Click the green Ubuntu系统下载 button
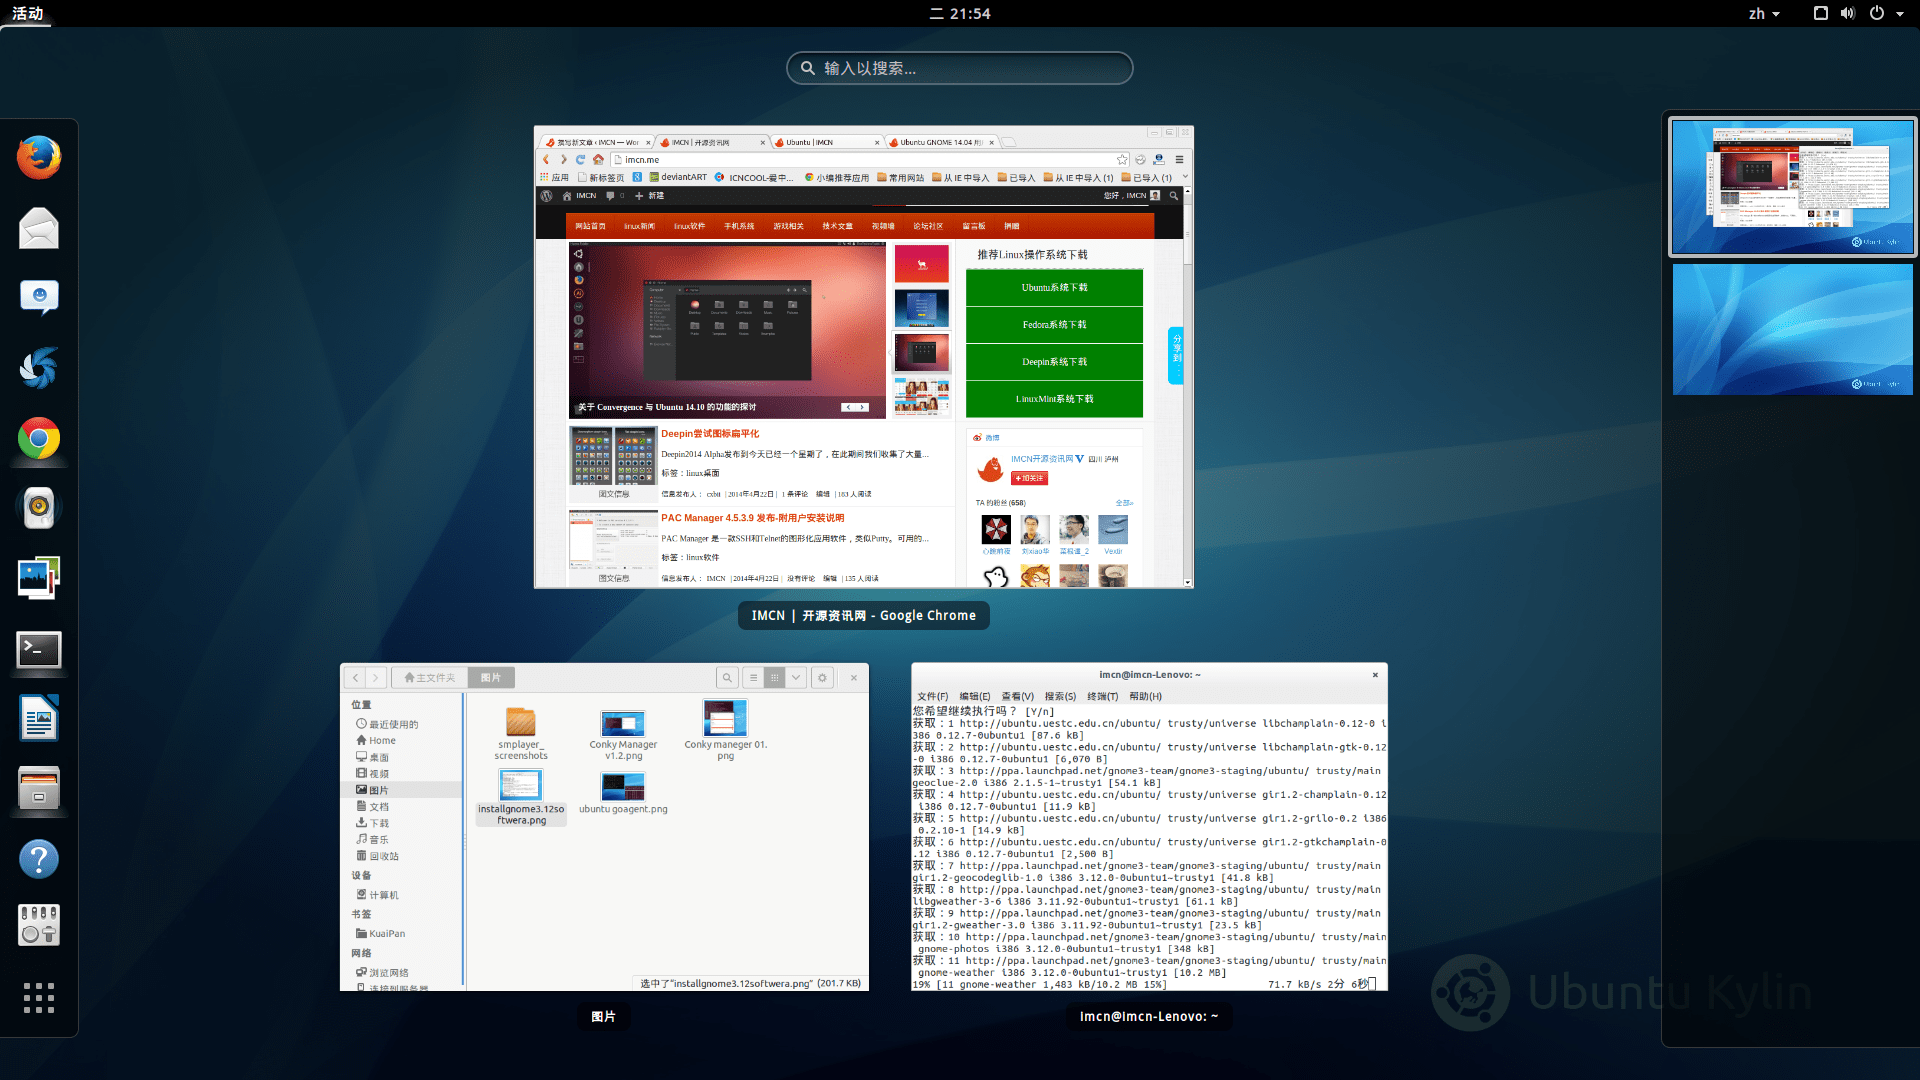The image size is (1920, 1080). pos(1054,287)
